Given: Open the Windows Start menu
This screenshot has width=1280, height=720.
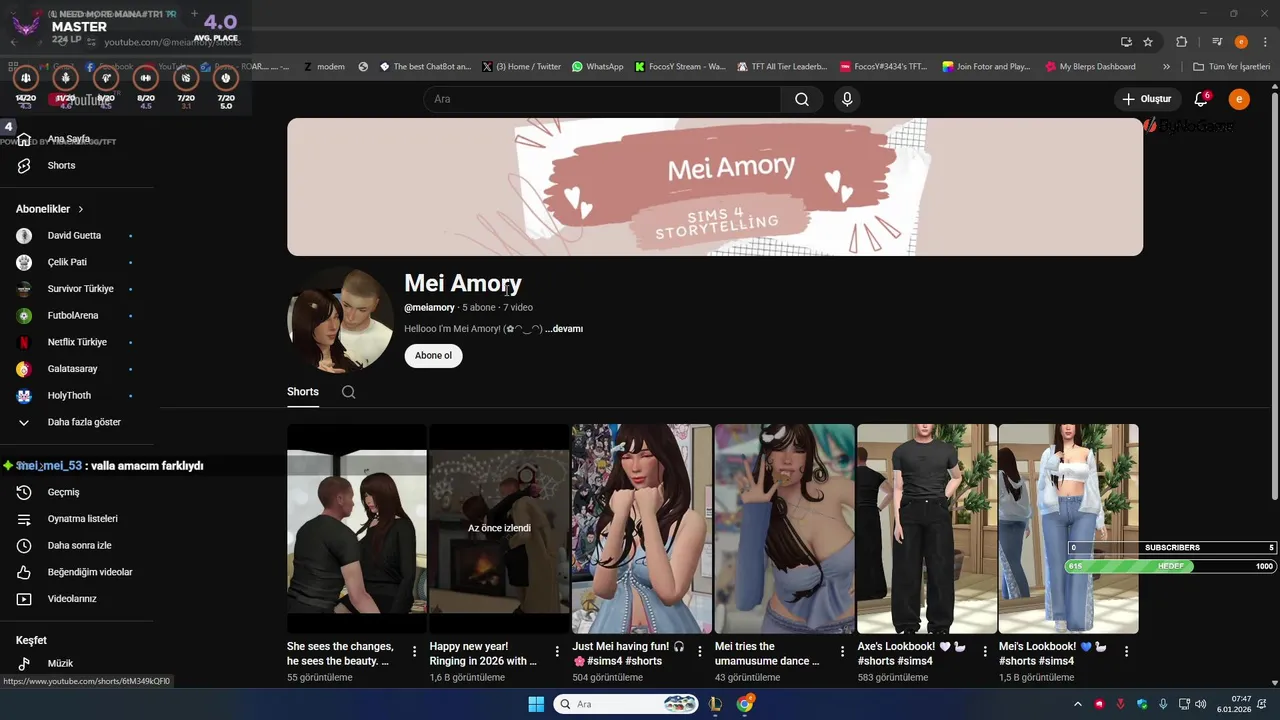Looking at the screenshot, I should click(x=536, y=704).
